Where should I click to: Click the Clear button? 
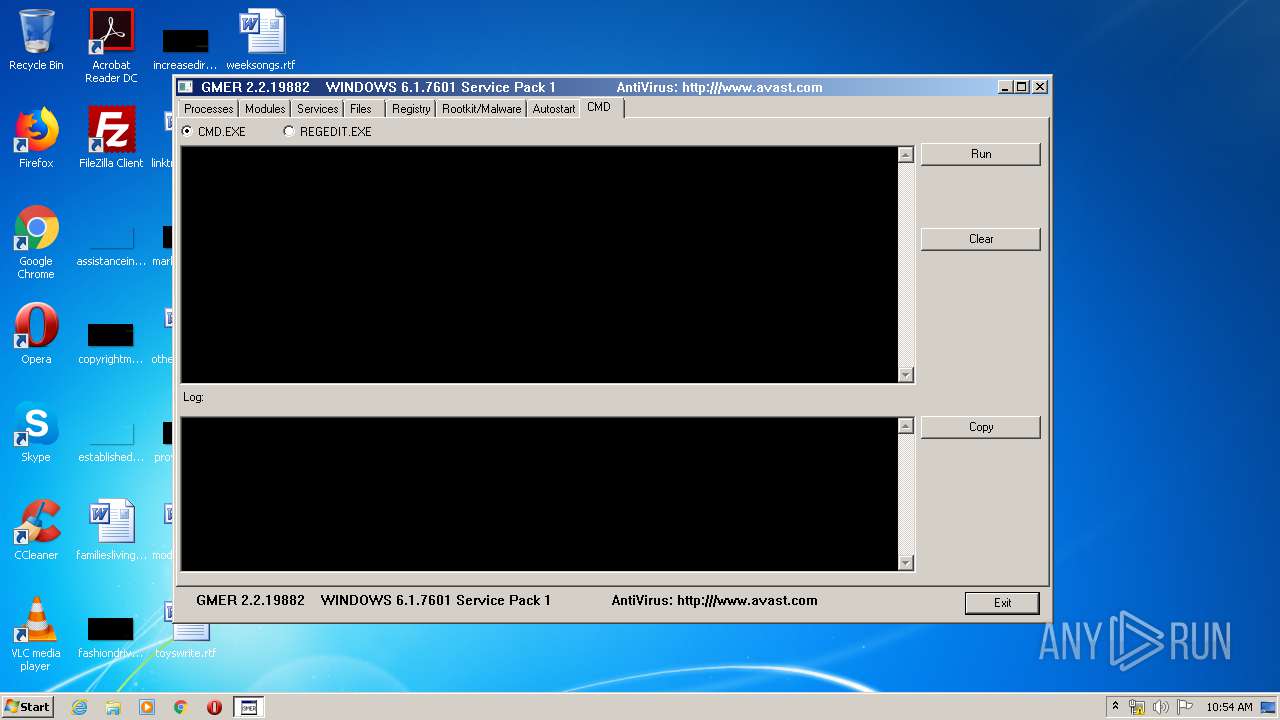(981, 239)
